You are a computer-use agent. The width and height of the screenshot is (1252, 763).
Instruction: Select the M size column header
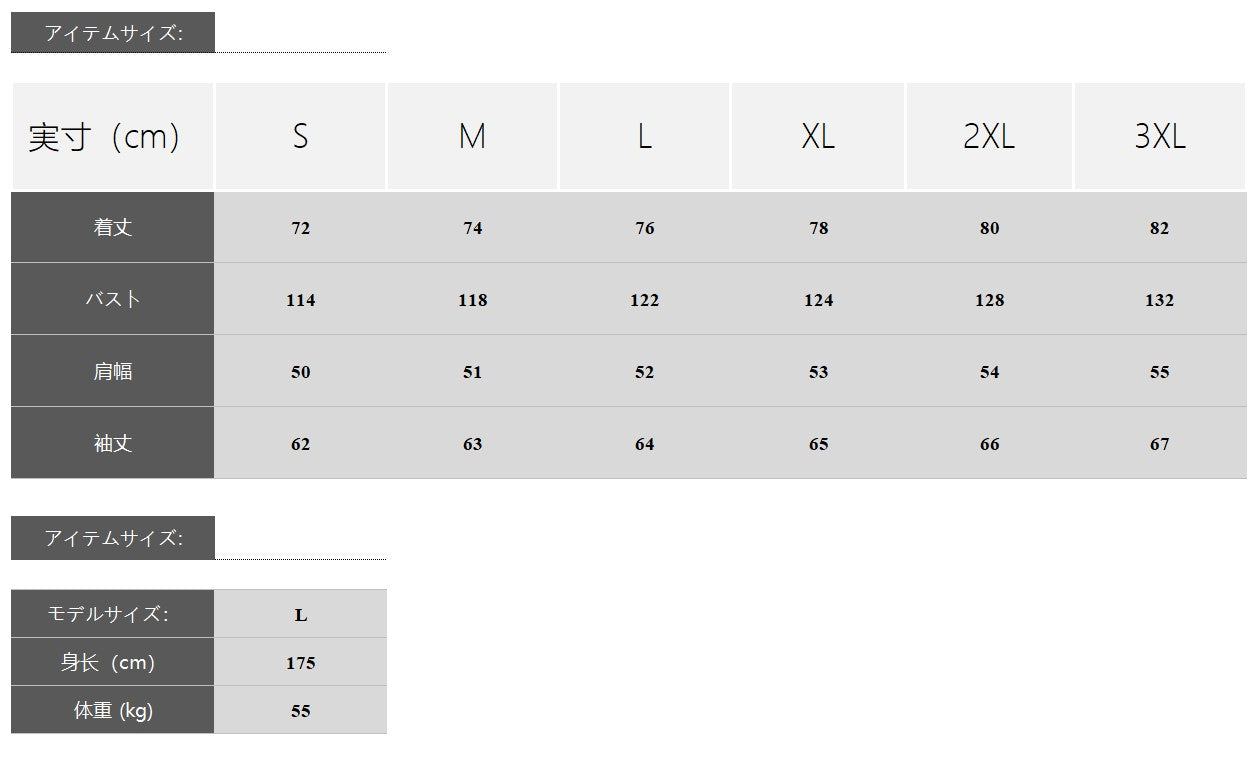[x=472, y=137]
